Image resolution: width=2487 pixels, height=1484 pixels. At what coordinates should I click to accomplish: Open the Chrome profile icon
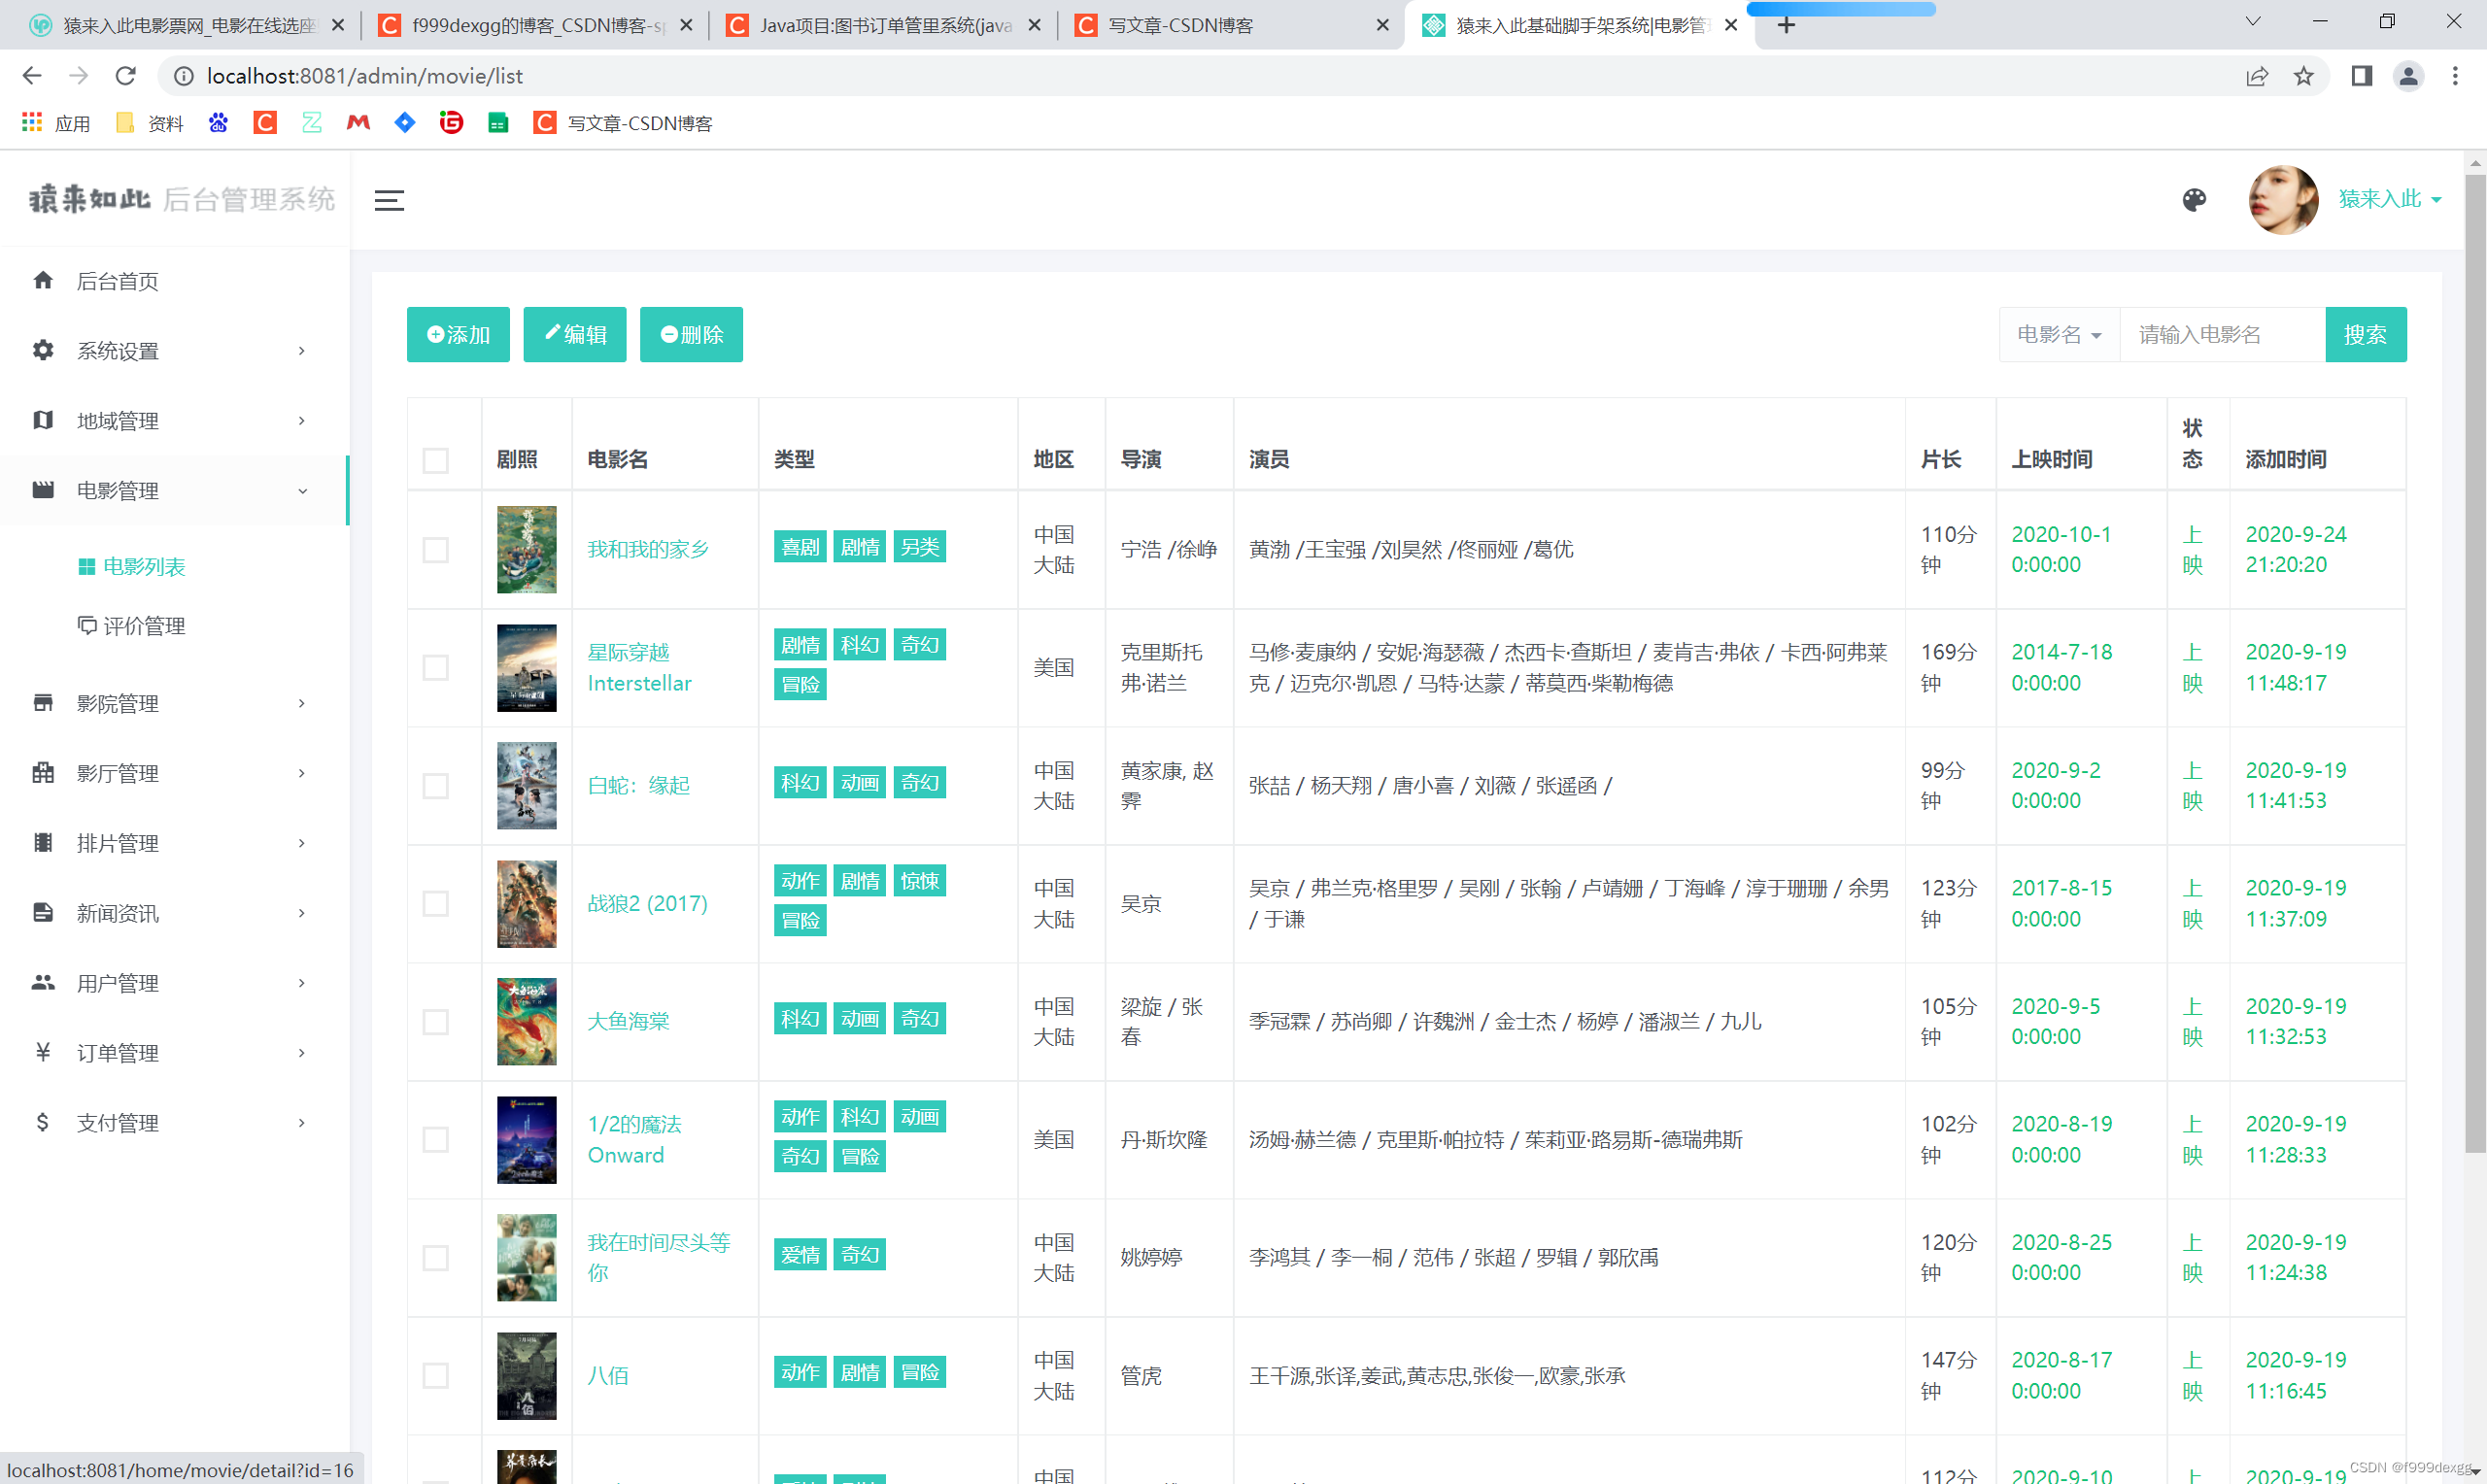click(2408, 76)
